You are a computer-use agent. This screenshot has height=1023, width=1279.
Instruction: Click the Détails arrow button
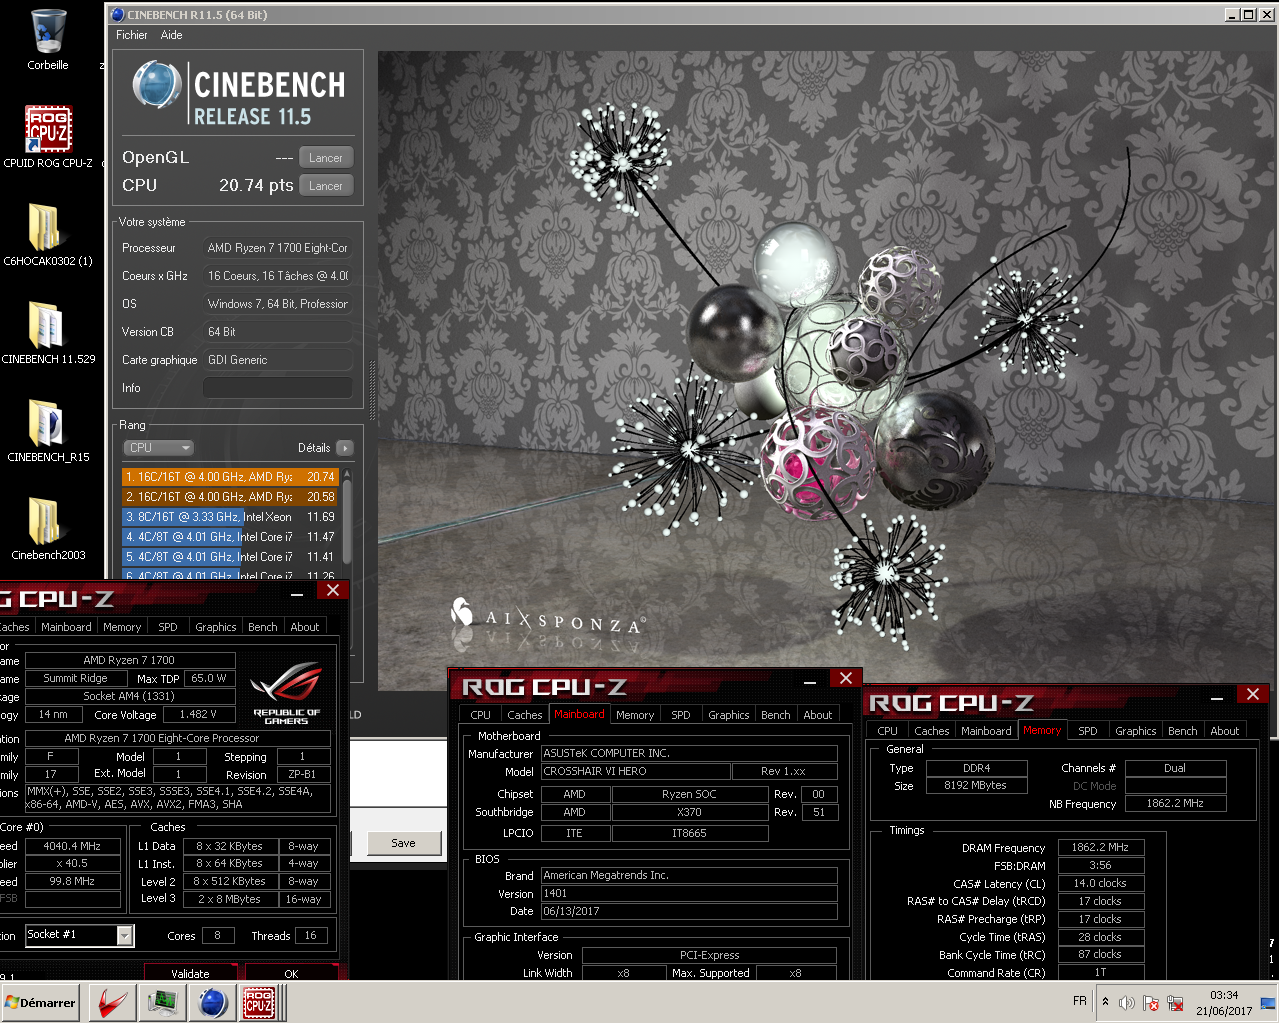pos(344,448)
